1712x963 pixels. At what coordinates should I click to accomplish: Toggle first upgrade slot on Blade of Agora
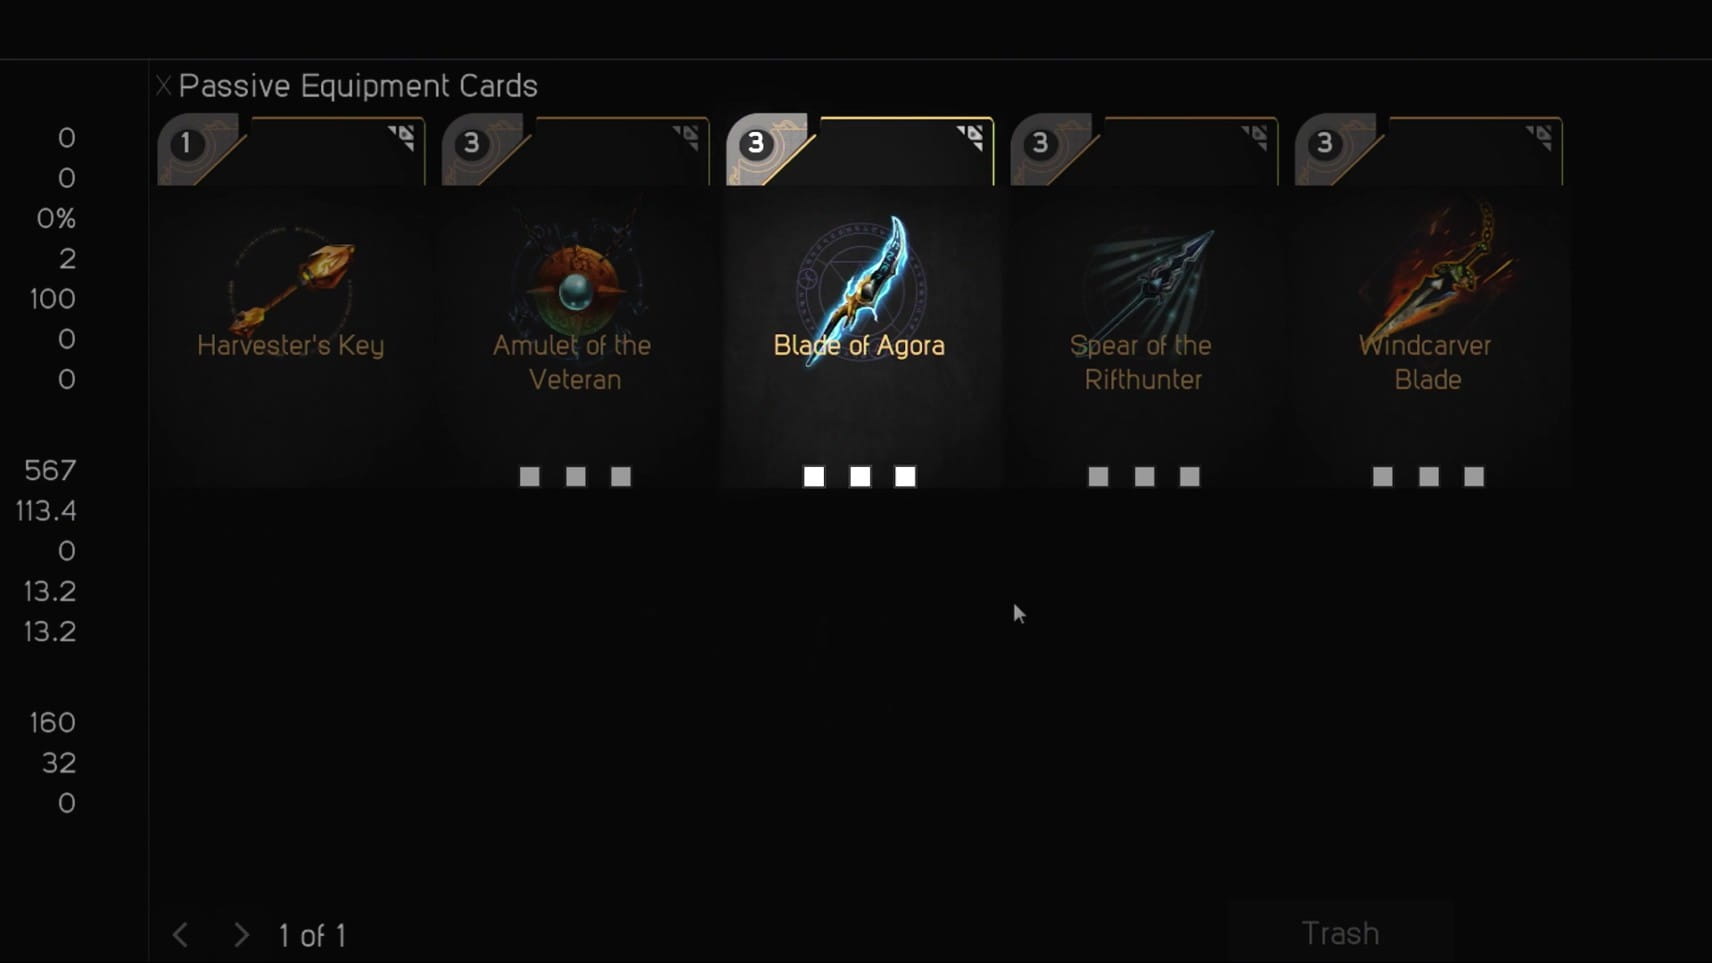pyautogui.click(x=814, y=477)
